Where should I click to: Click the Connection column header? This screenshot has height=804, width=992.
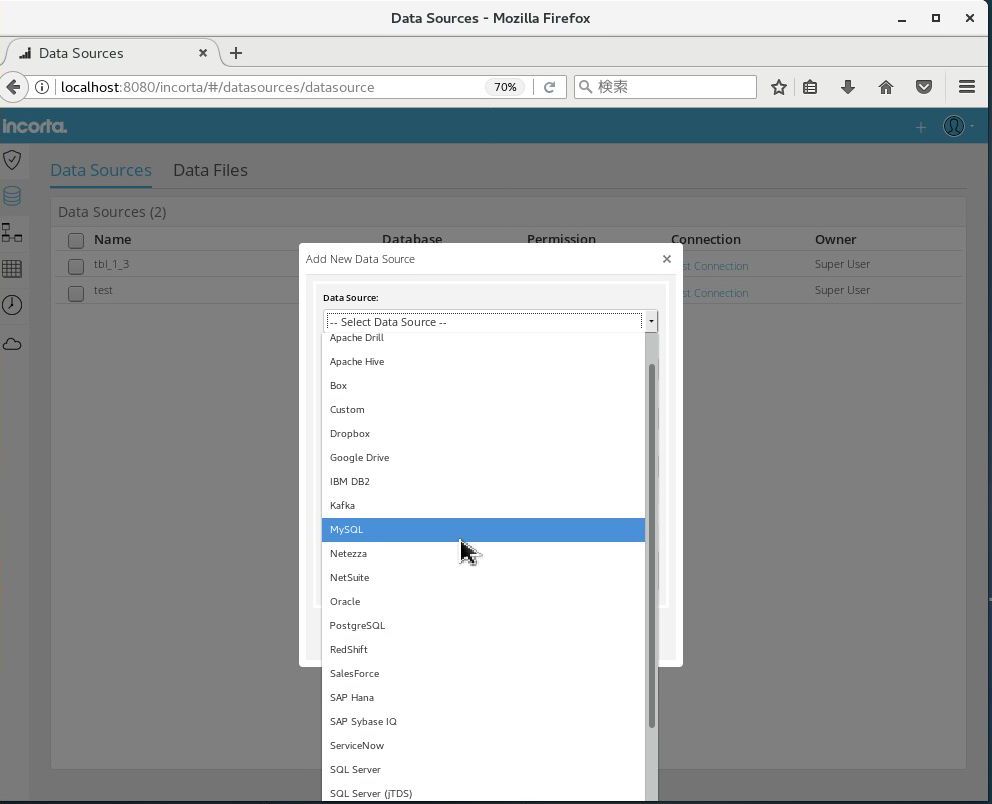click(705, 240)
